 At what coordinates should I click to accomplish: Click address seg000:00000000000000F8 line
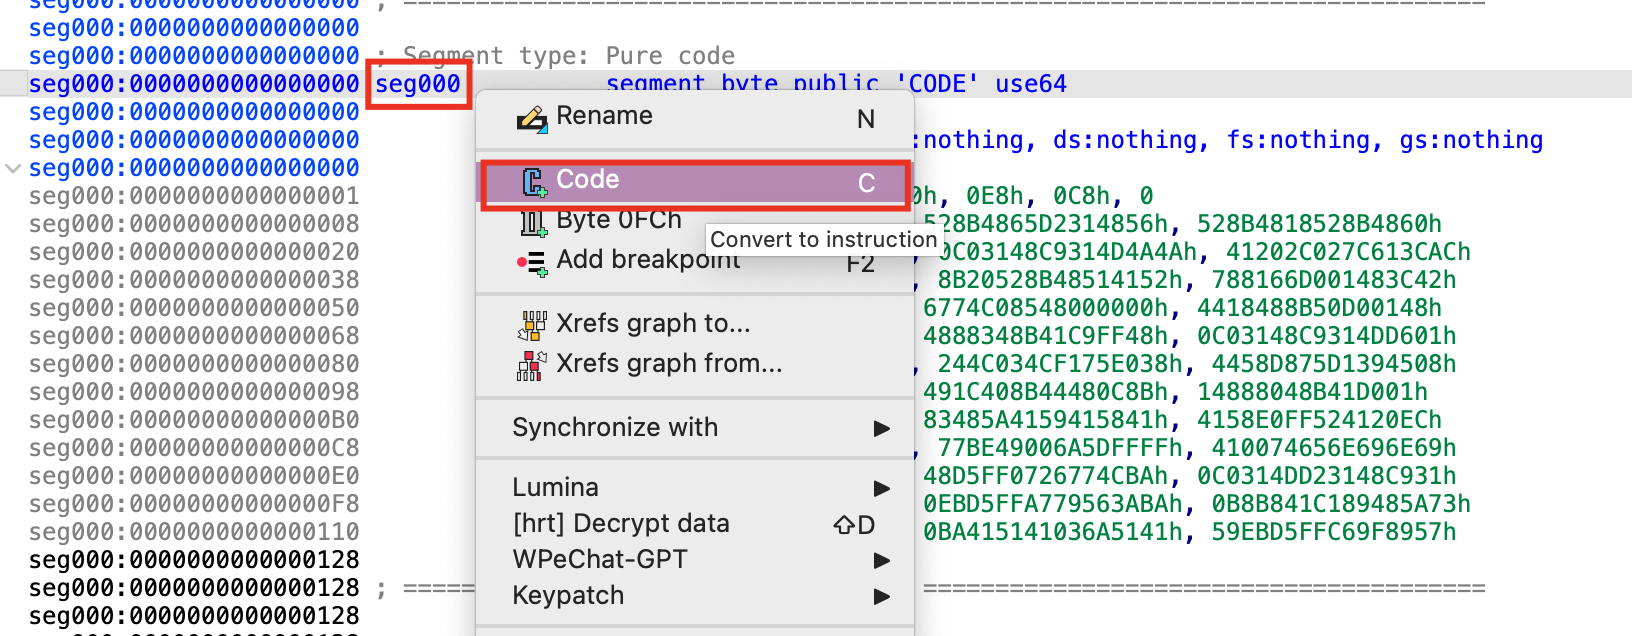[x=194, y=504]
